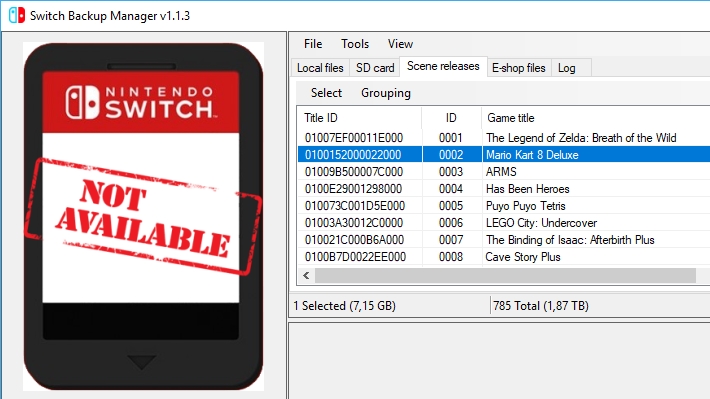The image size is (710, 399).
Task: Open the View menu
Action: pos(400,44)
